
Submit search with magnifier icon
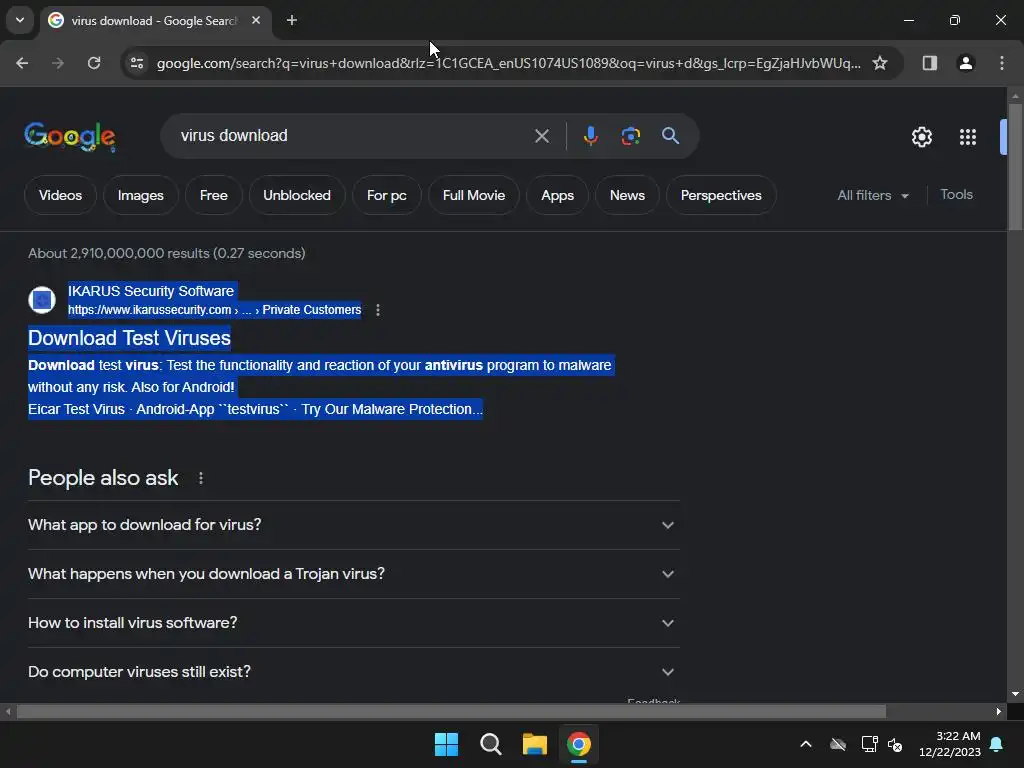pyautogui.click(x=670, y=136)
